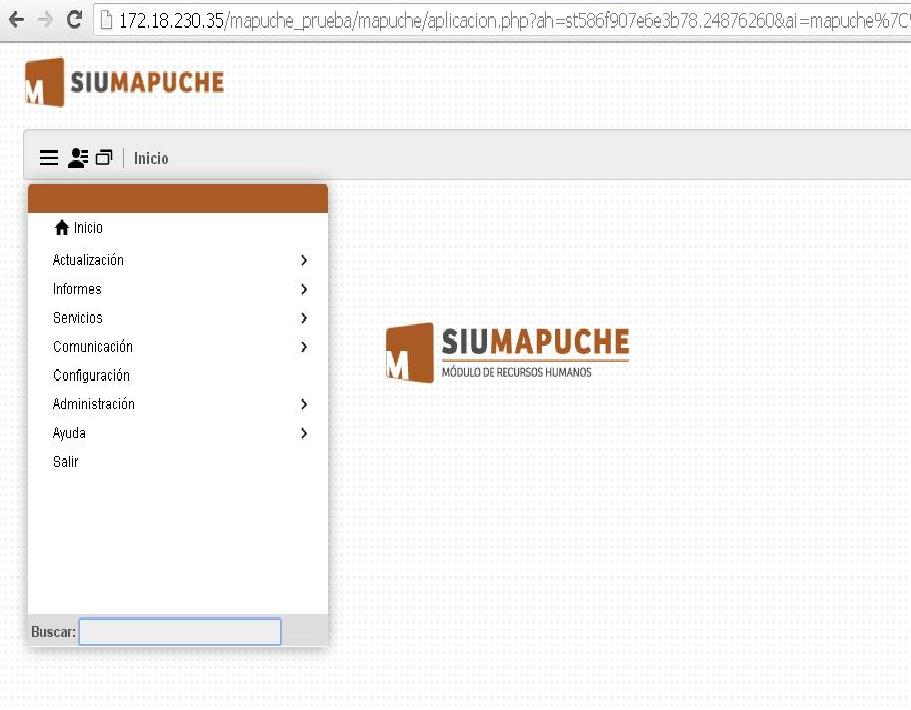Select Configuración from the menu
This screenshot has height=710, width=911.
(91, 376)
